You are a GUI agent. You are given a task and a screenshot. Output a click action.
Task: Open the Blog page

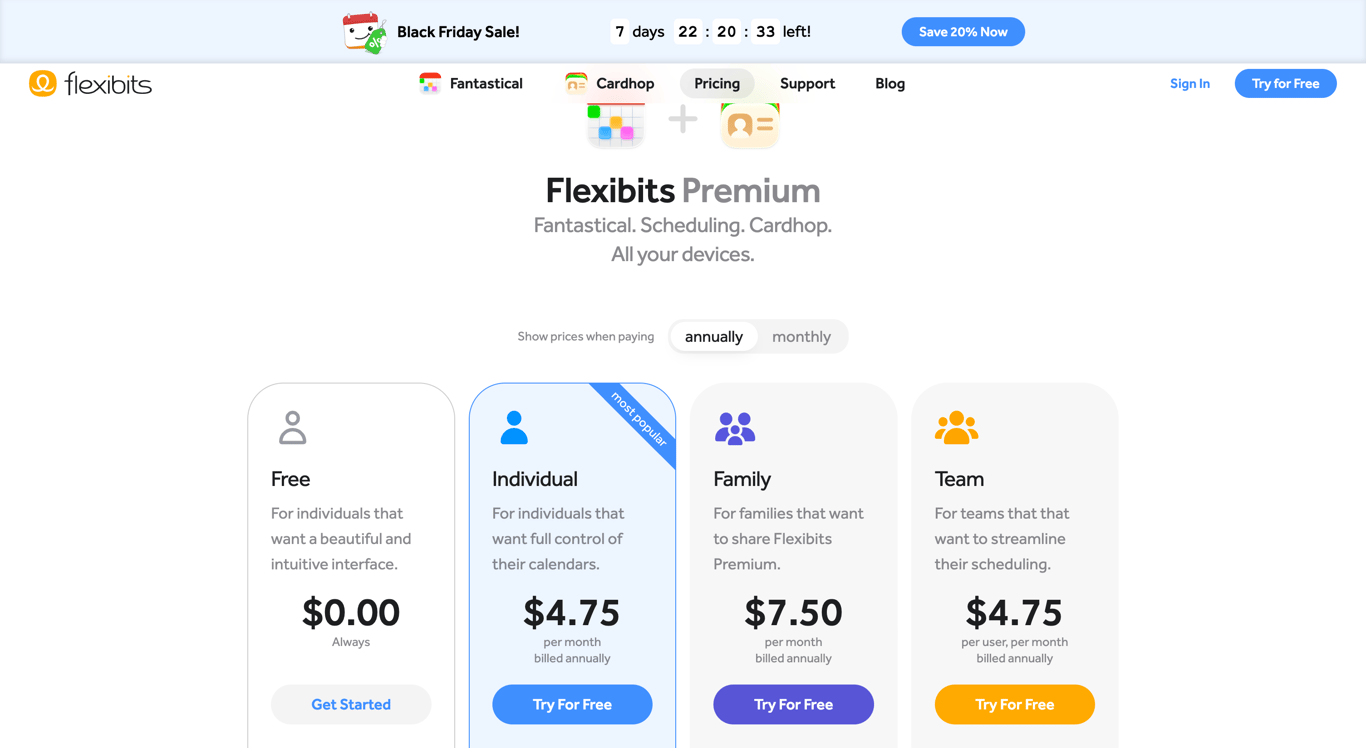coord(889,83)
